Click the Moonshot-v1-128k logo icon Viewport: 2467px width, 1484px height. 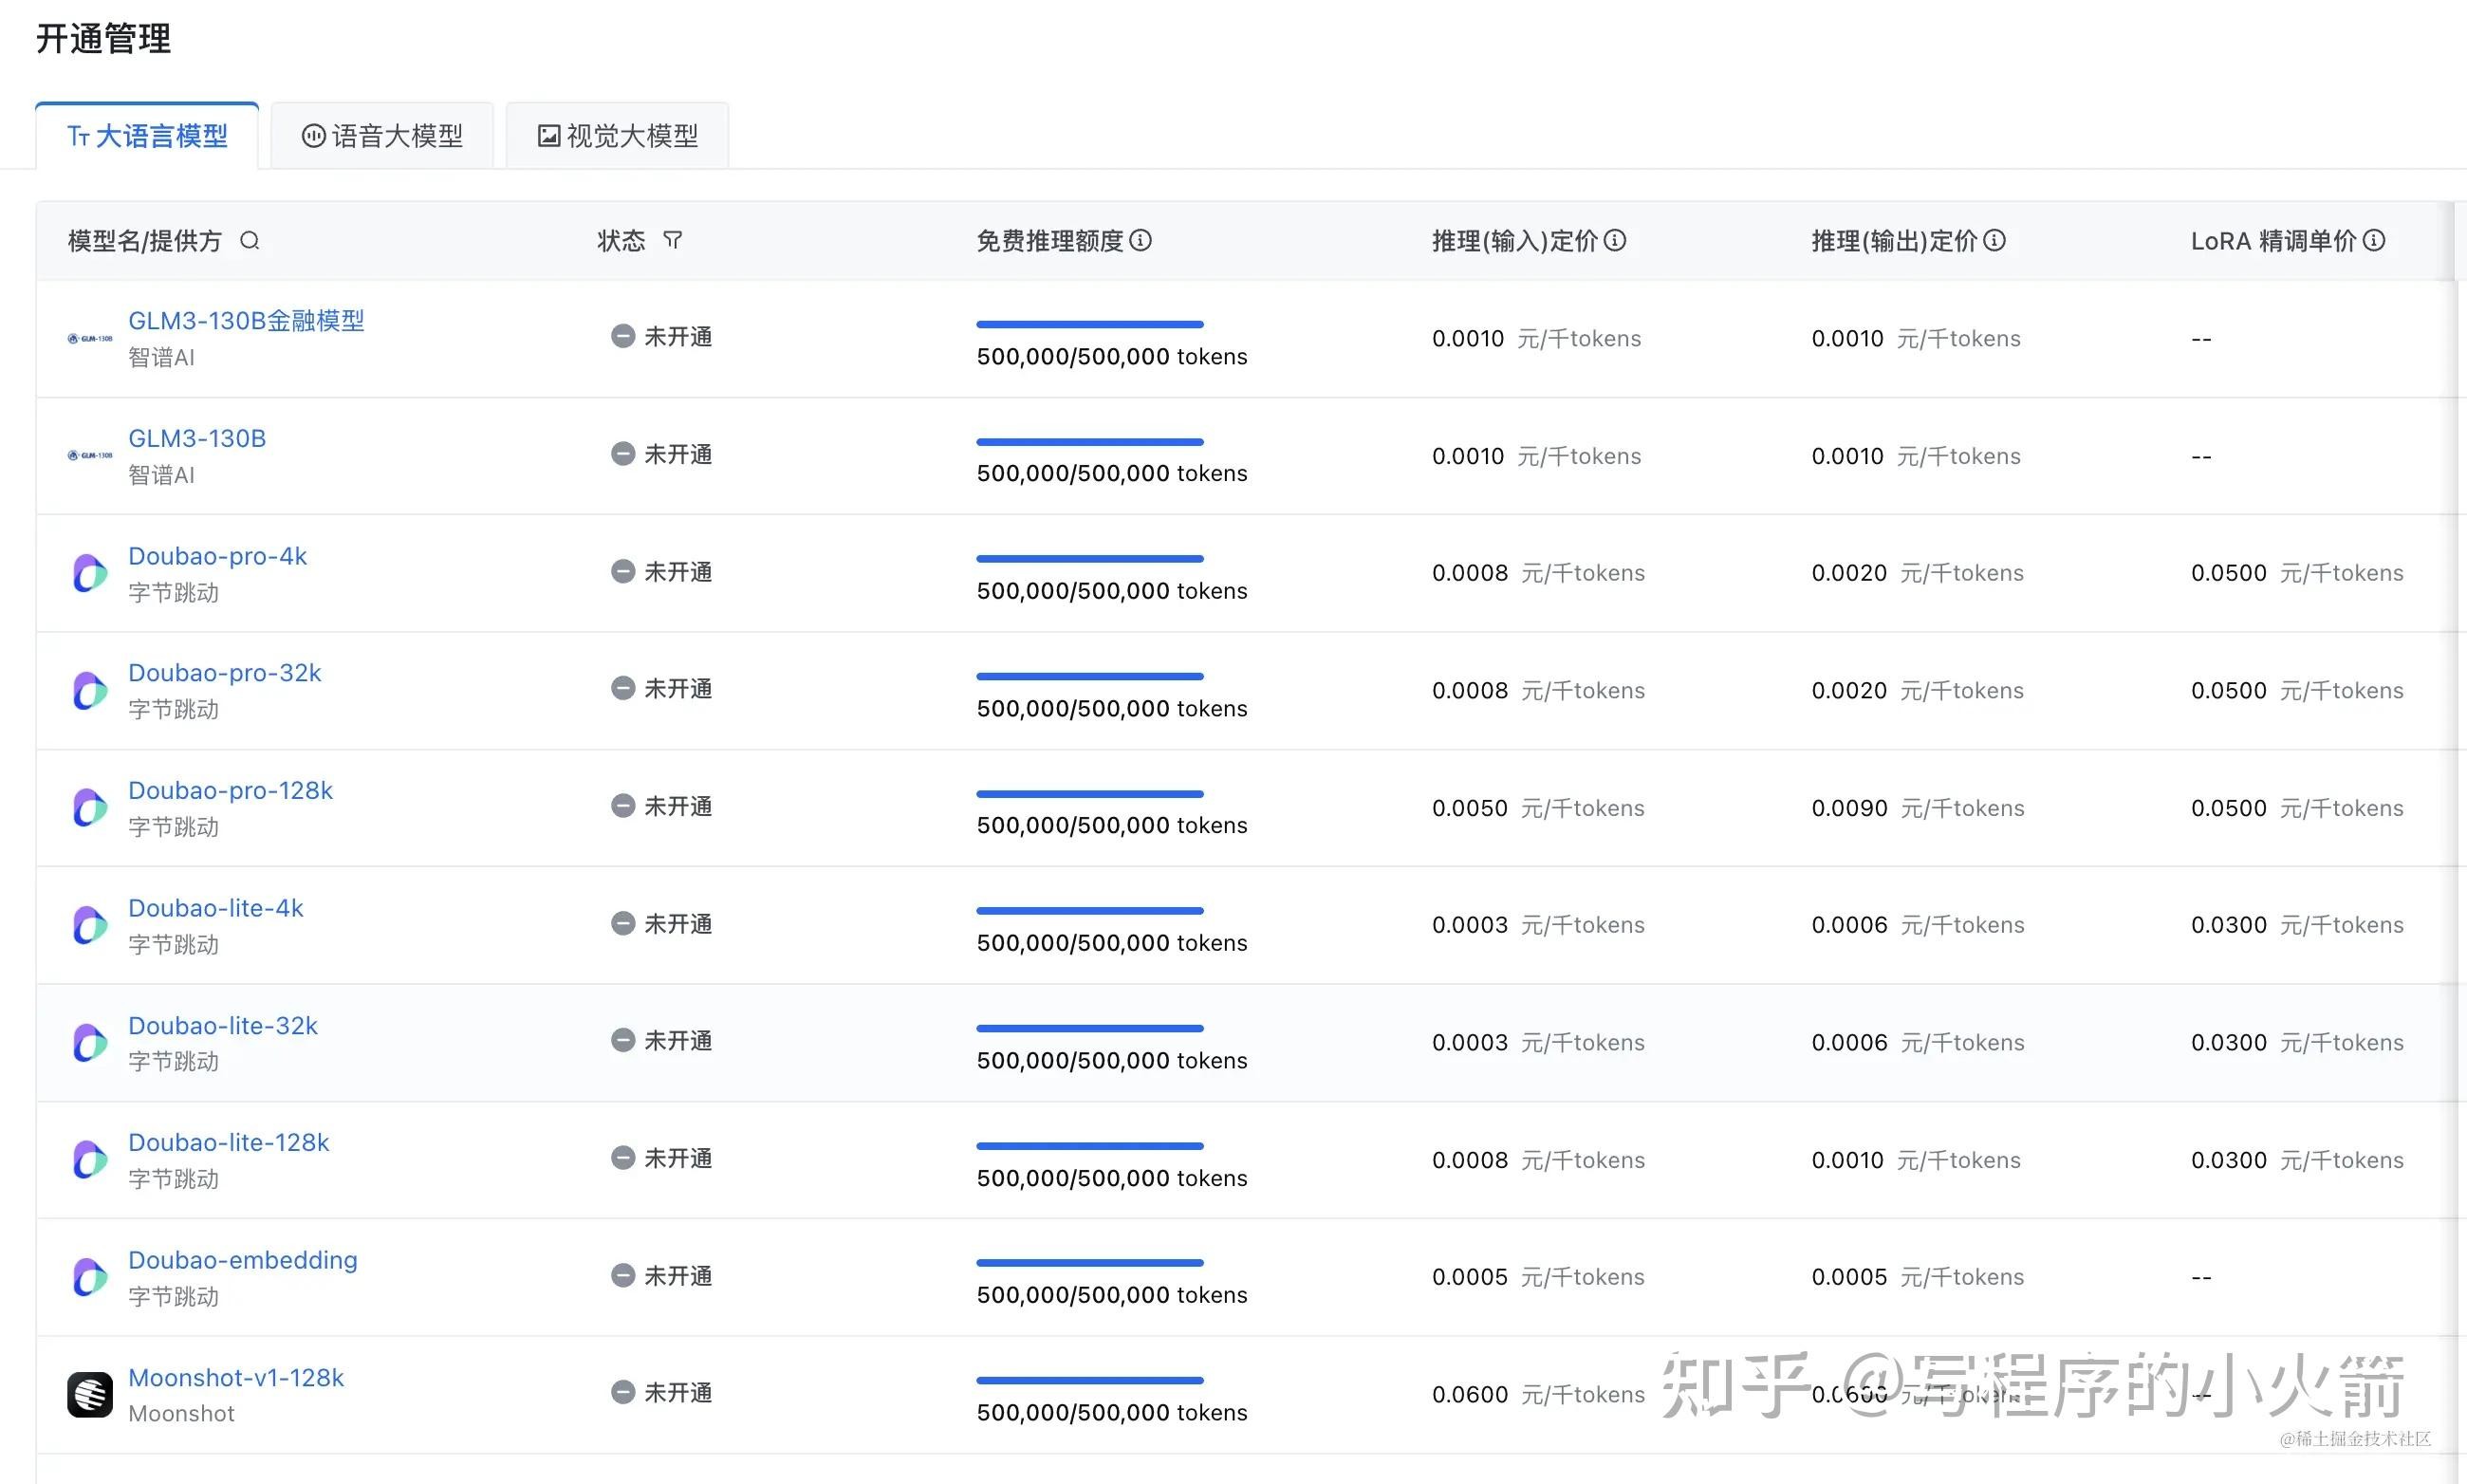(90, 1395)
